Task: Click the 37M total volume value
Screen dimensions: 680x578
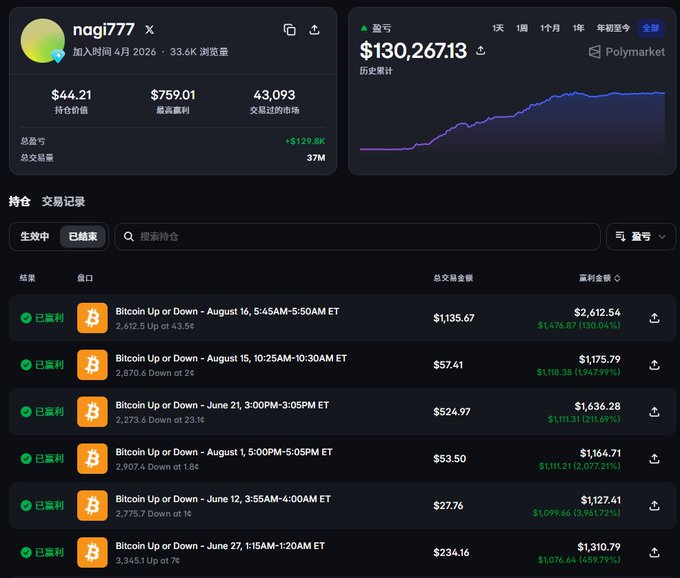Action: [316, 158]
